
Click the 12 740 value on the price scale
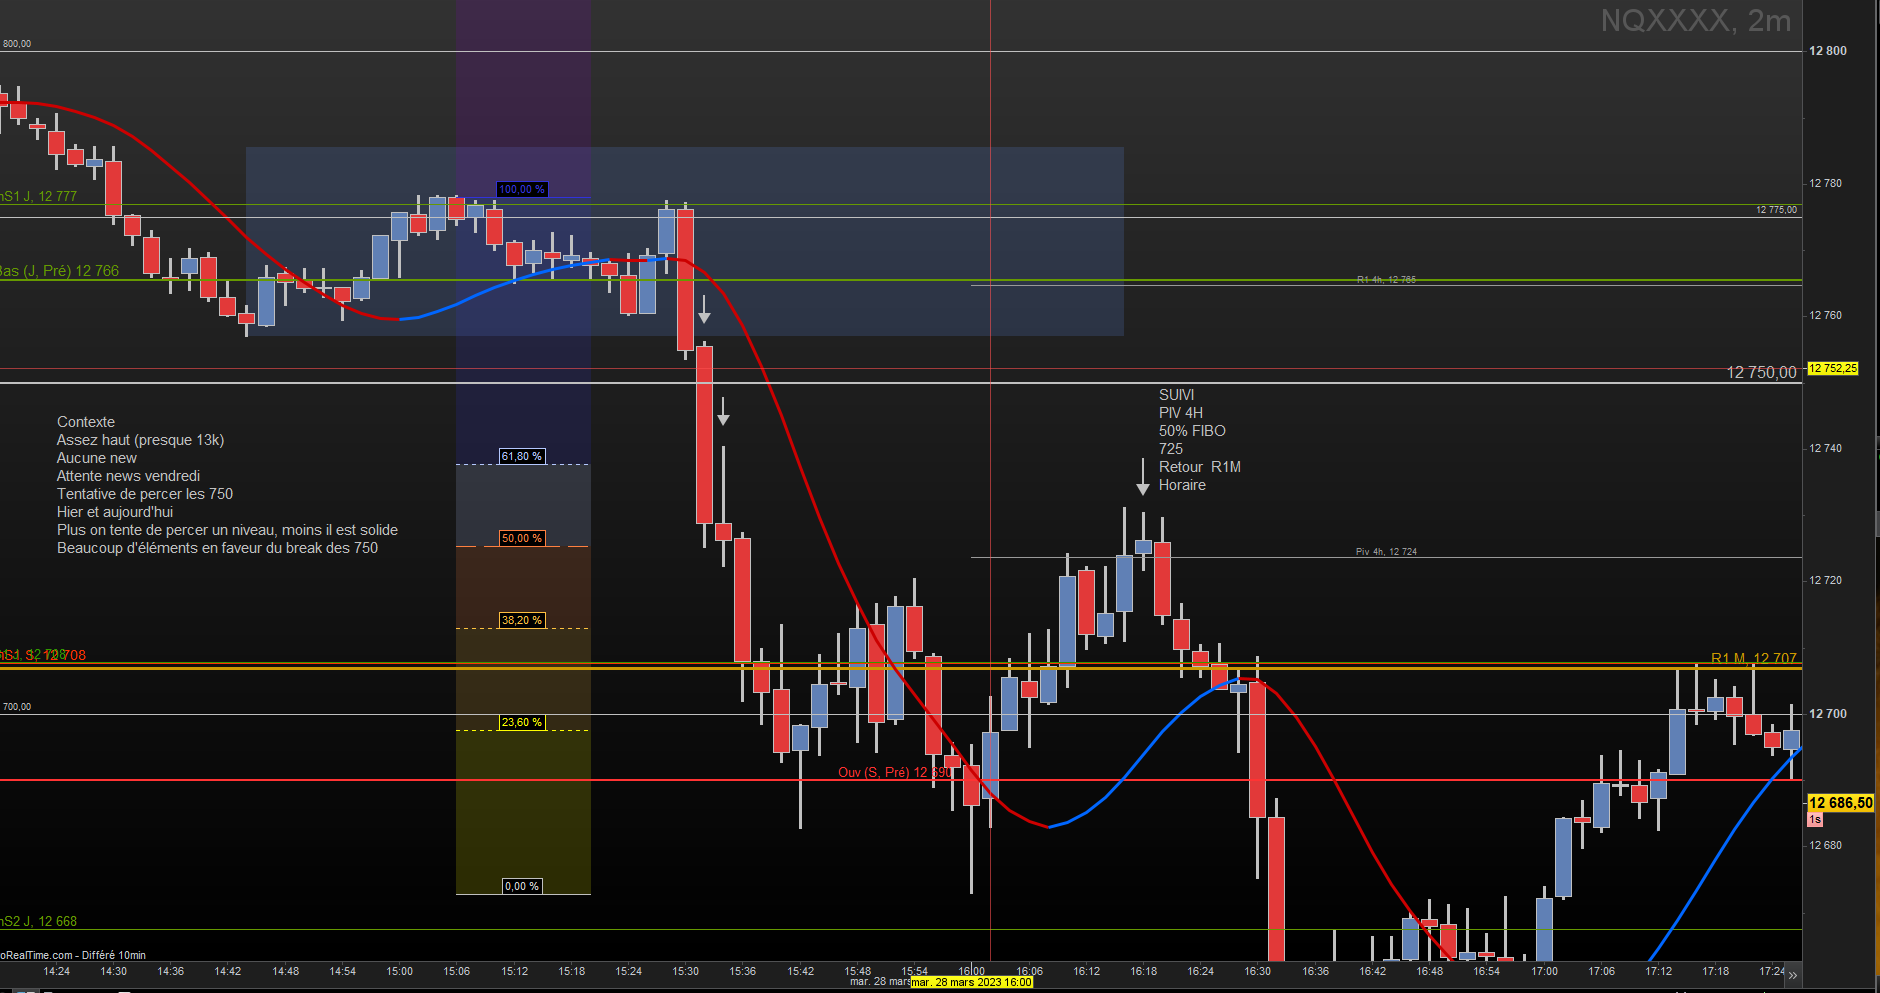[1825, 448]
